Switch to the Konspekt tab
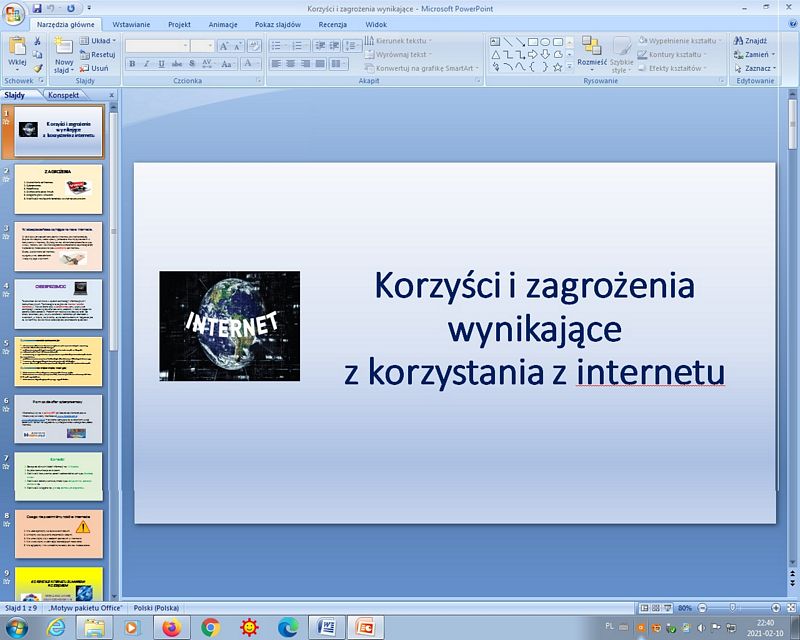 point(63,95)
